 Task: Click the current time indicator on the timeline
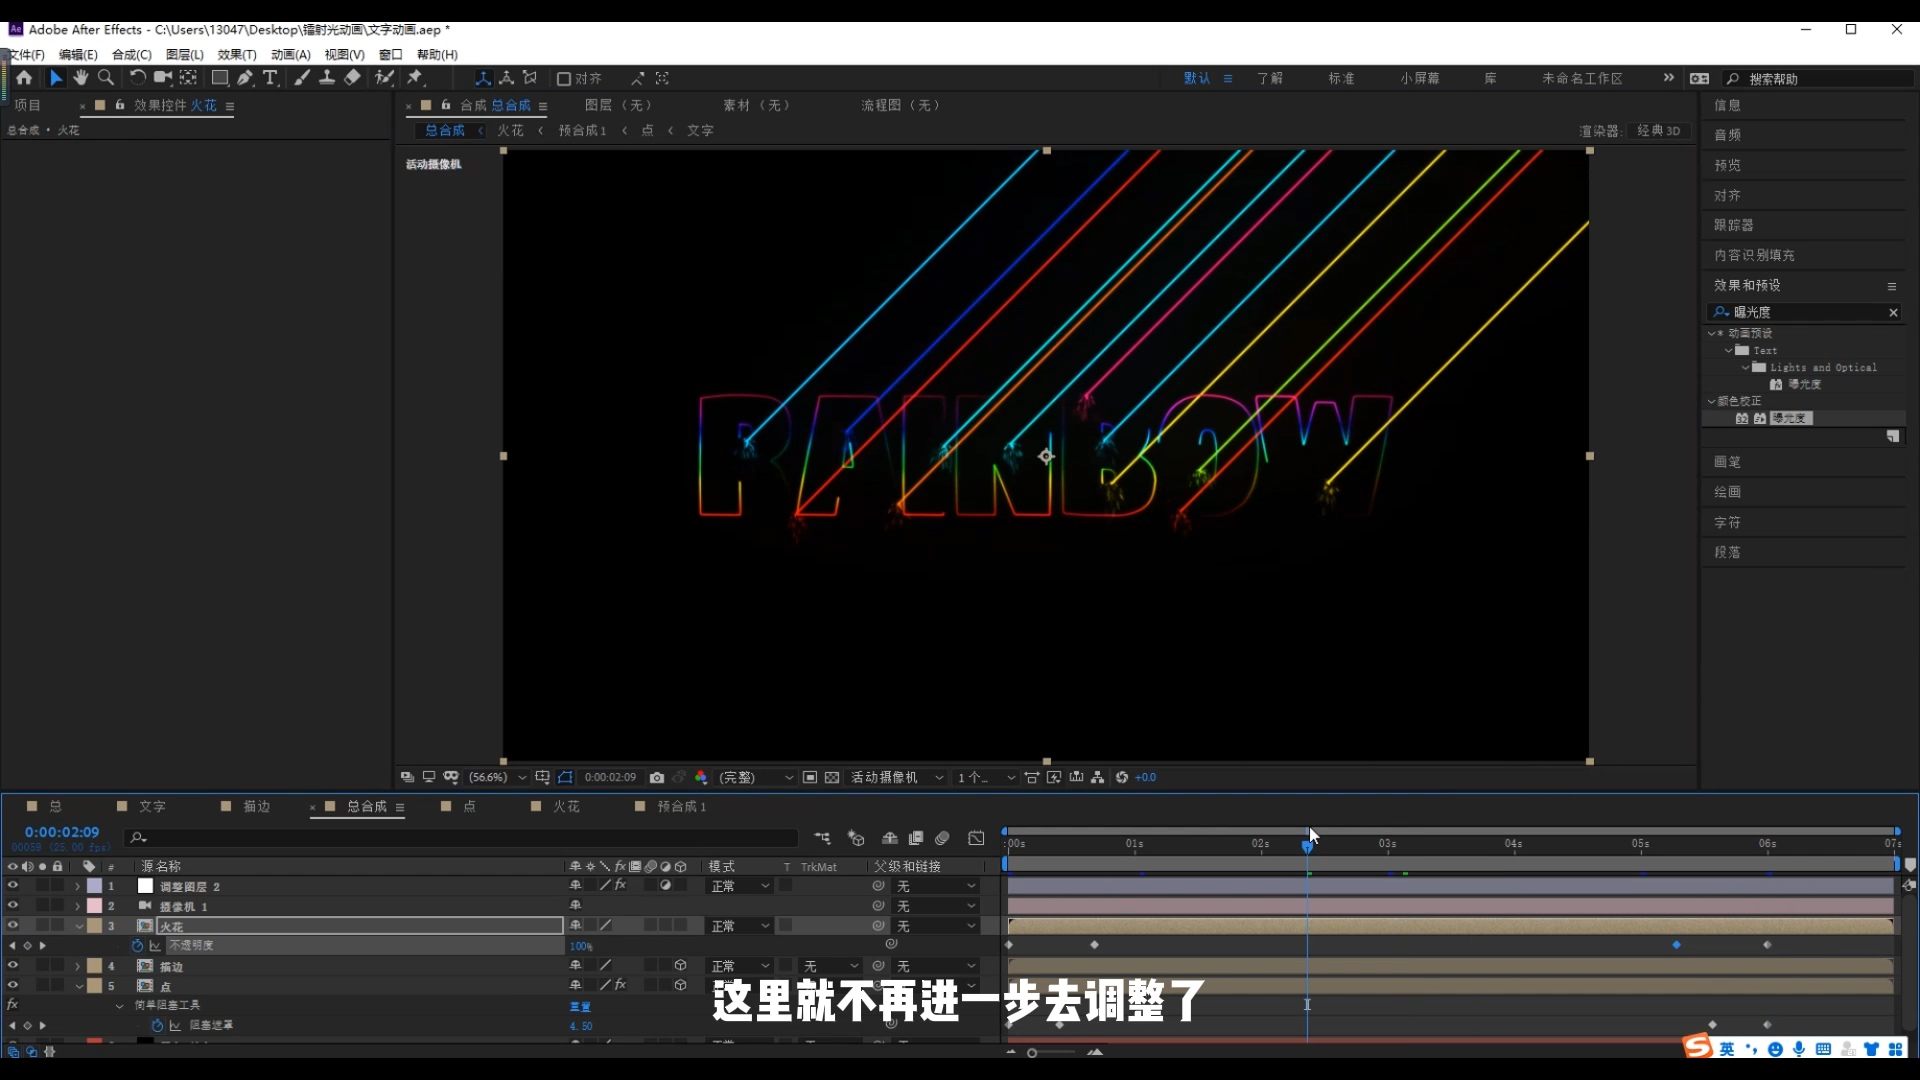1307,846
